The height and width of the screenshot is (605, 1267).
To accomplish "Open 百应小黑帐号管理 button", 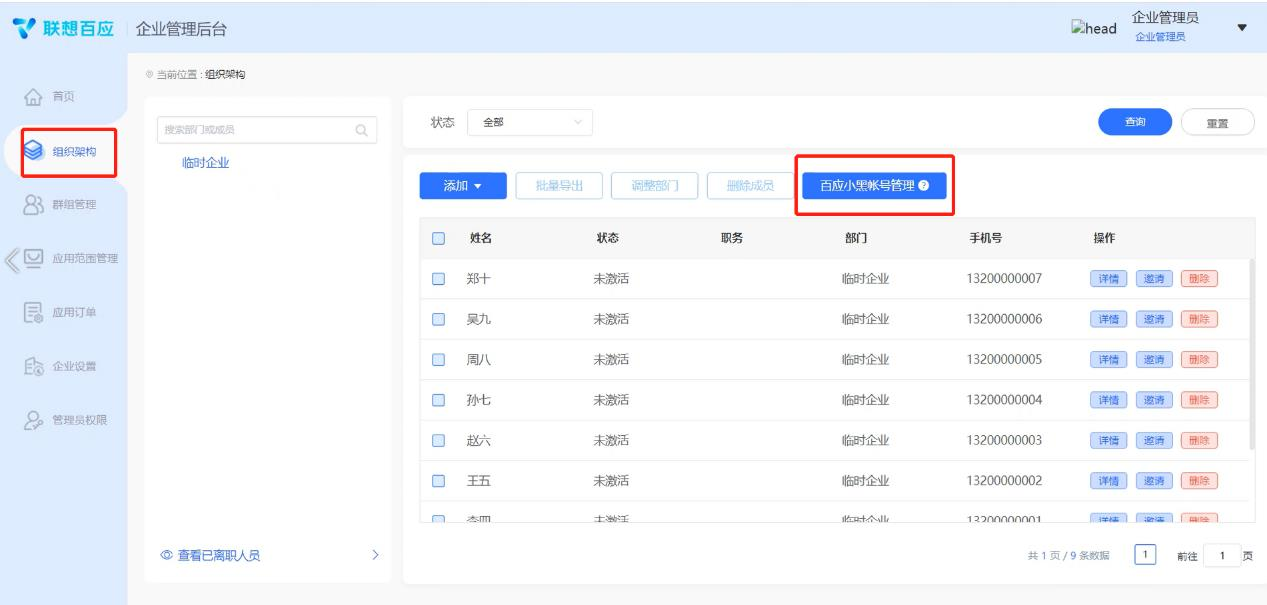I will click(x=874, y=186).
